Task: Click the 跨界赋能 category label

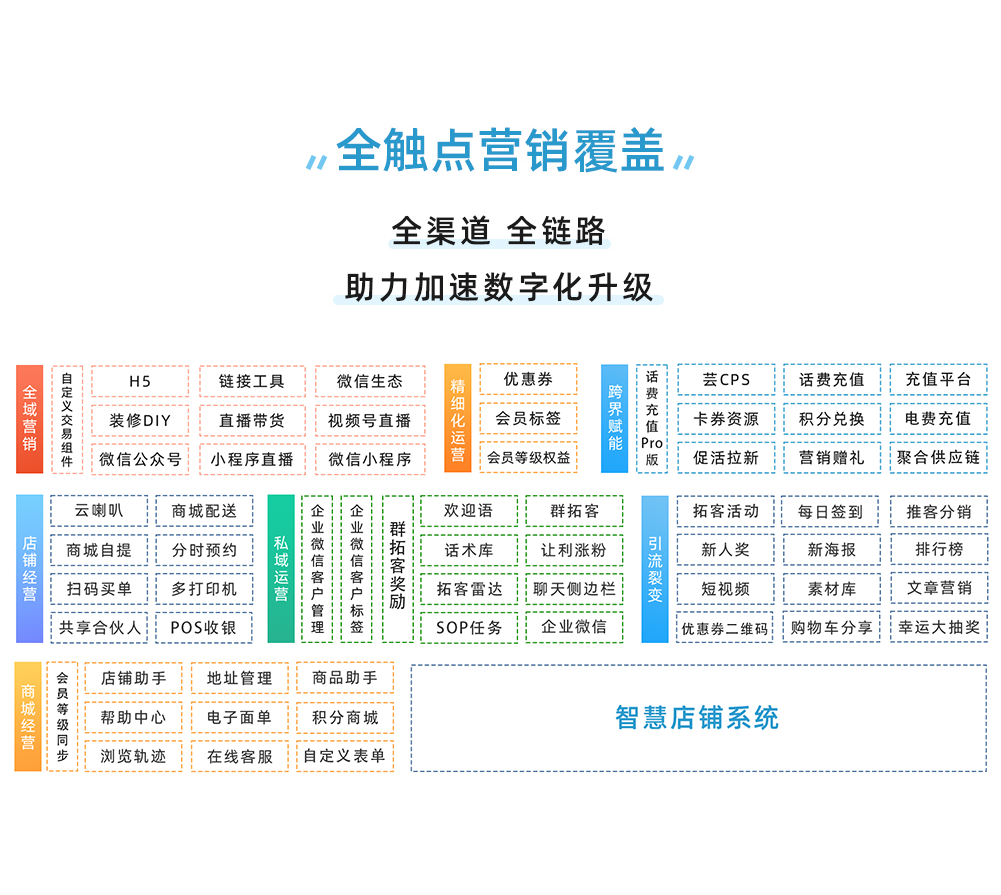Action: click(615, 418)
